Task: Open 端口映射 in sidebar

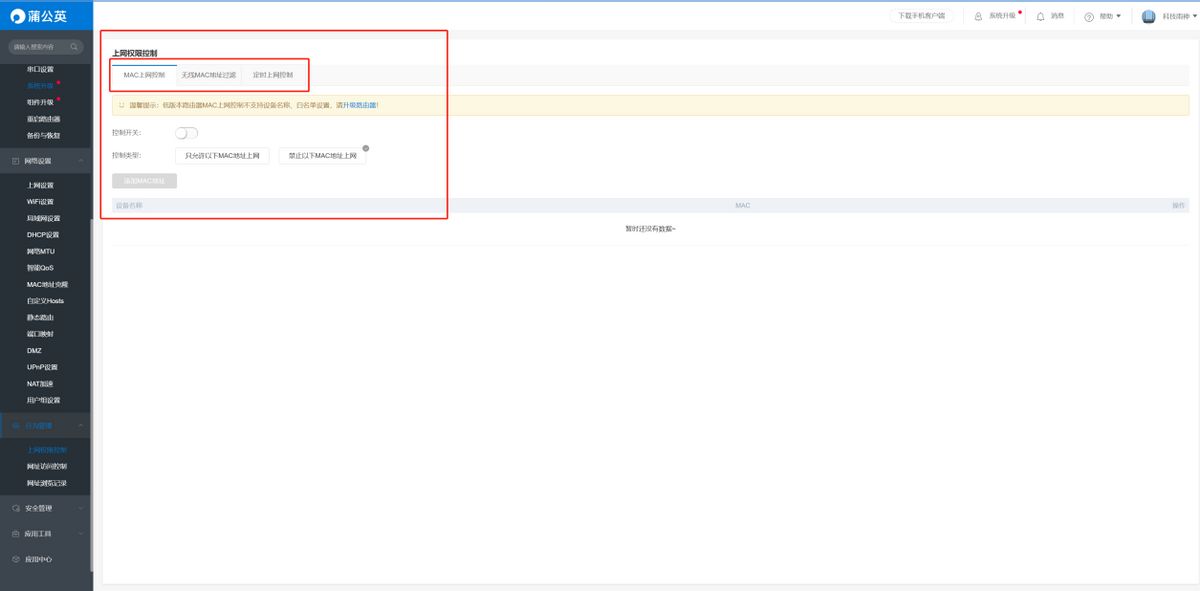Action: point(41,334)
